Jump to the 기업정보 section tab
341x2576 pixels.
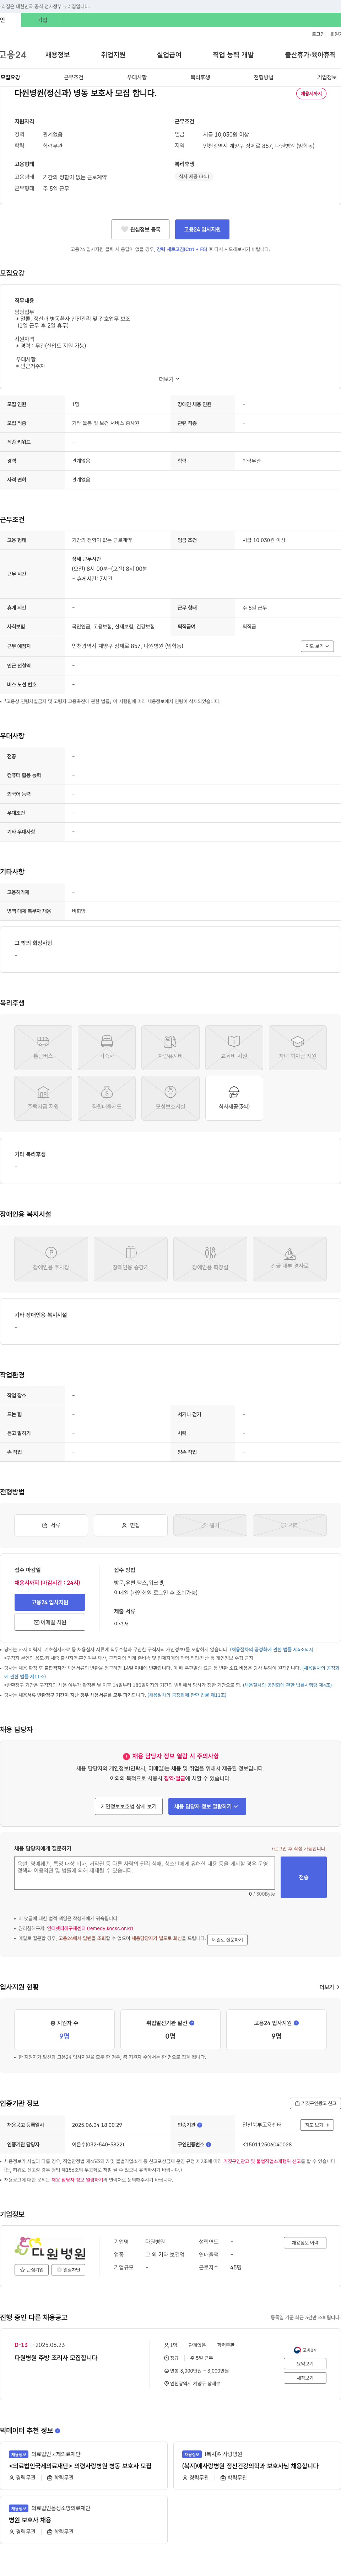[327, 77]
